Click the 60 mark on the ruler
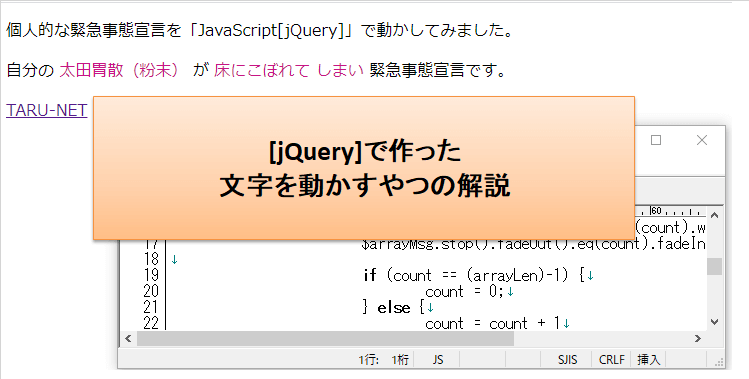749x379 pixels. (656, 211)
